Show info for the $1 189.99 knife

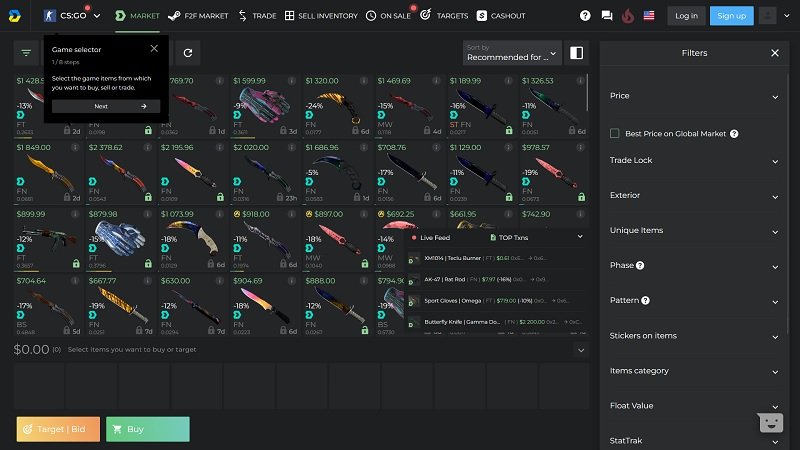pyautogui.click(x=508, y=81)
